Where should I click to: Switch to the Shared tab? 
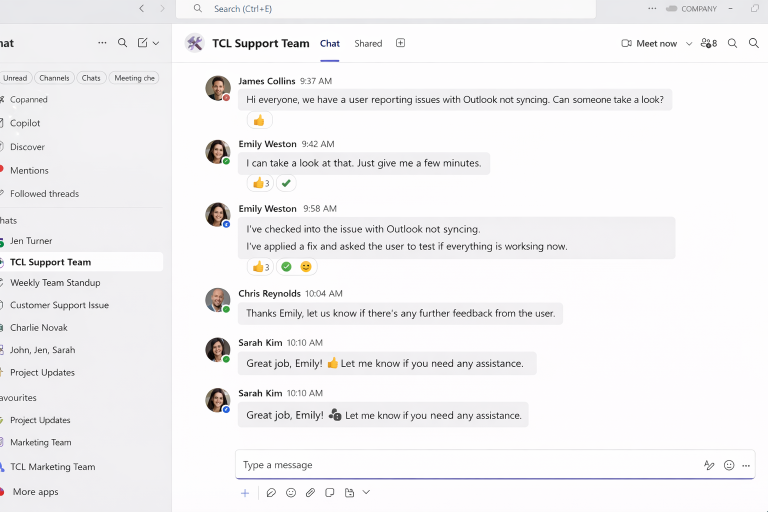tap(368, 43)
